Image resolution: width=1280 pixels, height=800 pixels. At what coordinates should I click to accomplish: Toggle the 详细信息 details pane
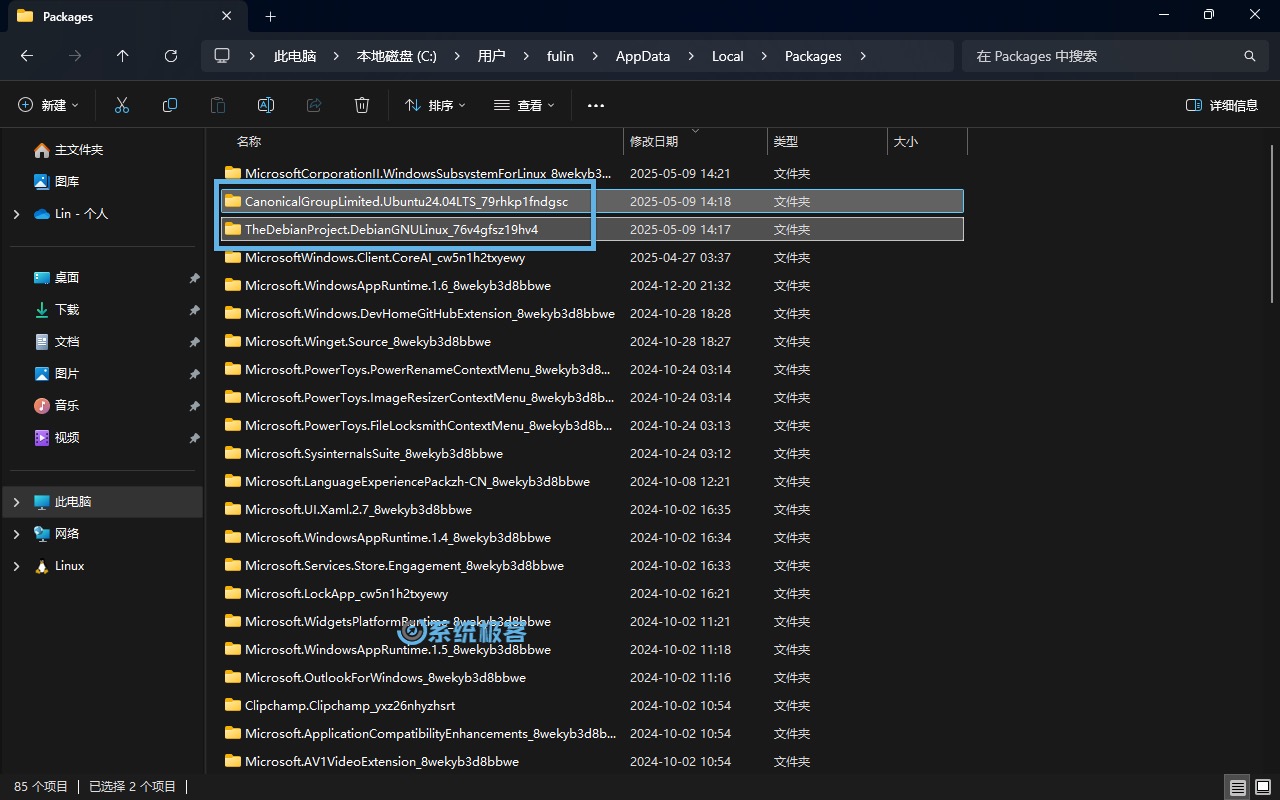1222,105
